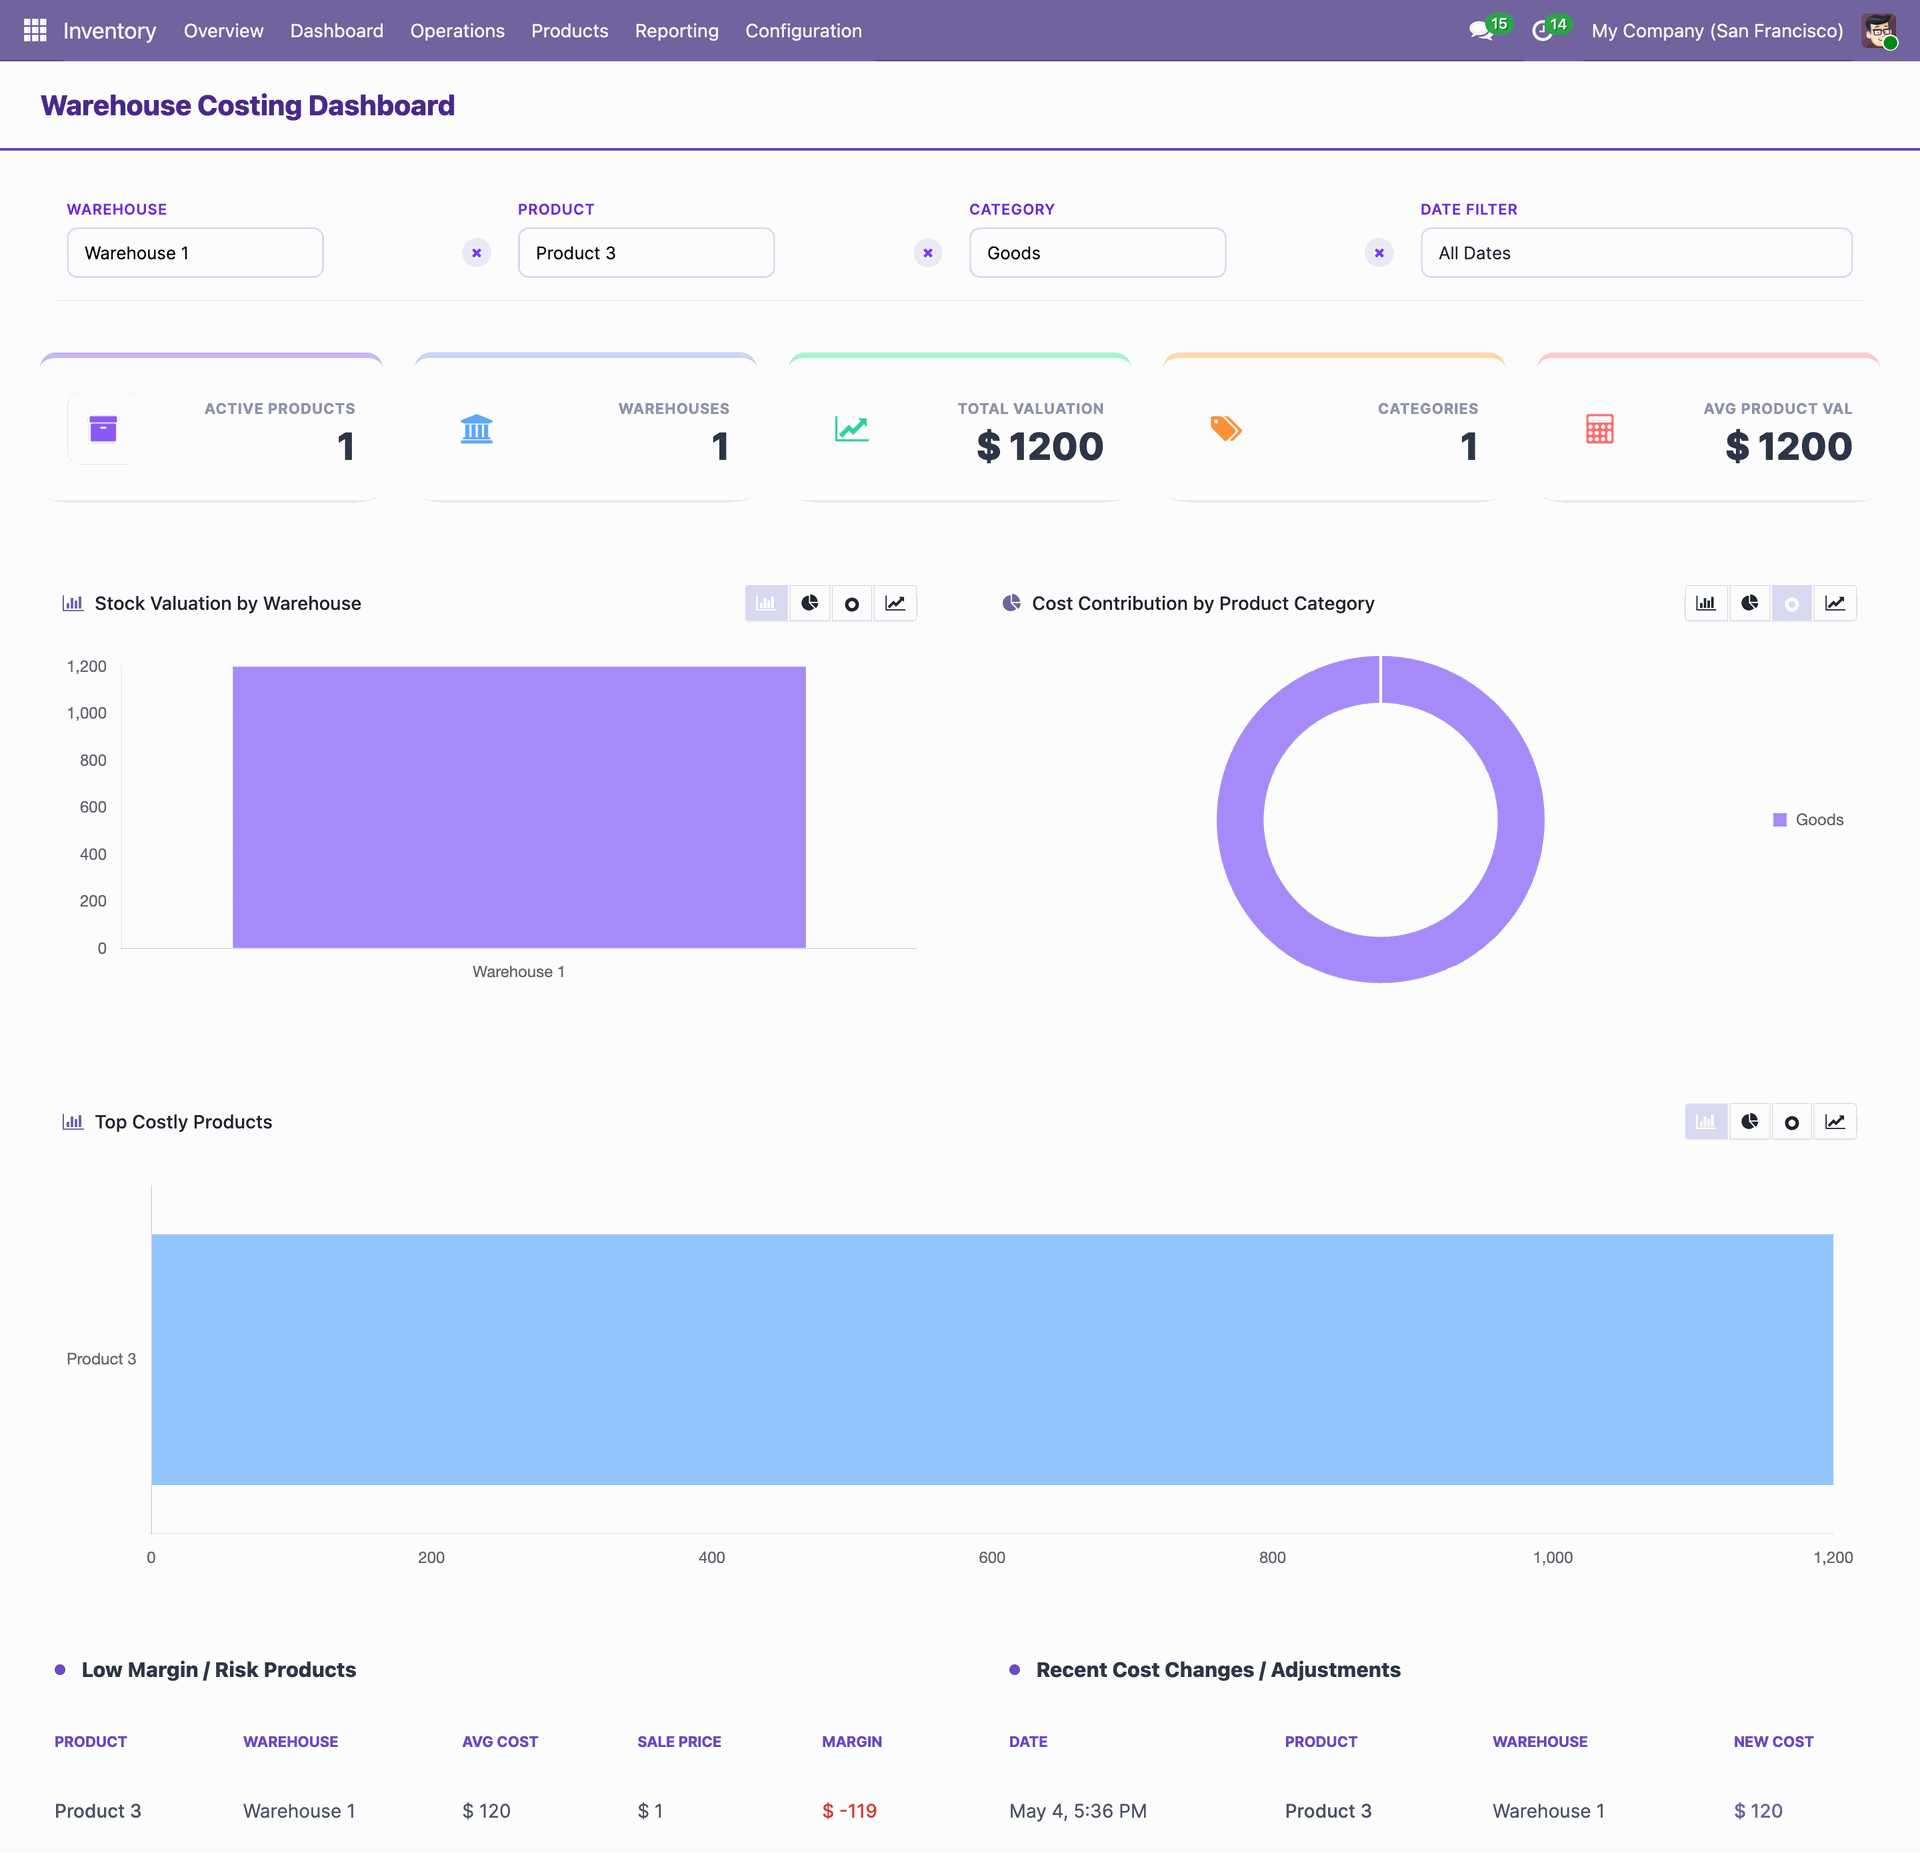Screen dimensions: 1920x1853
Task: Switch Cost Contribution chart to pie view
Action: click(x=1750, y=603)
